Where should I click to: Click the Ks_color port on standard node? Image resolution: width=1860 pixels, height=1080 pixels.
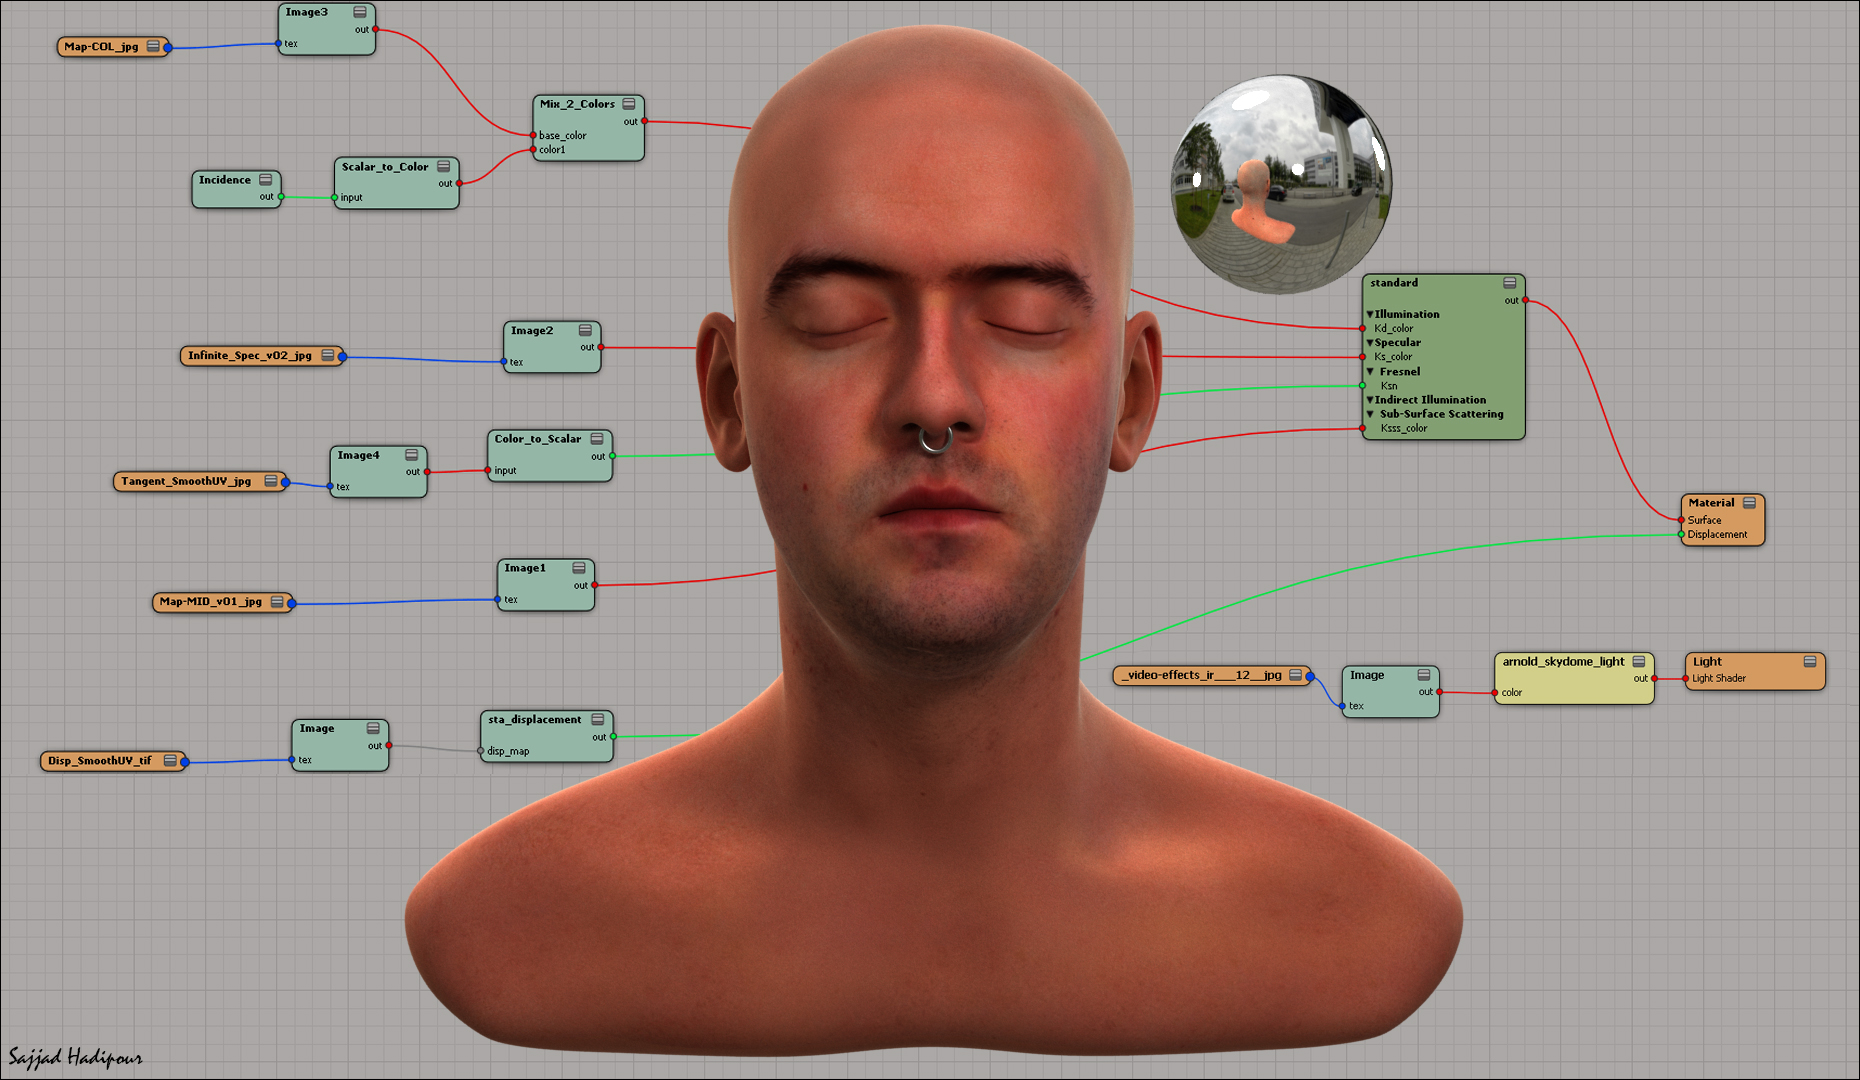(x=1362, y=357)
